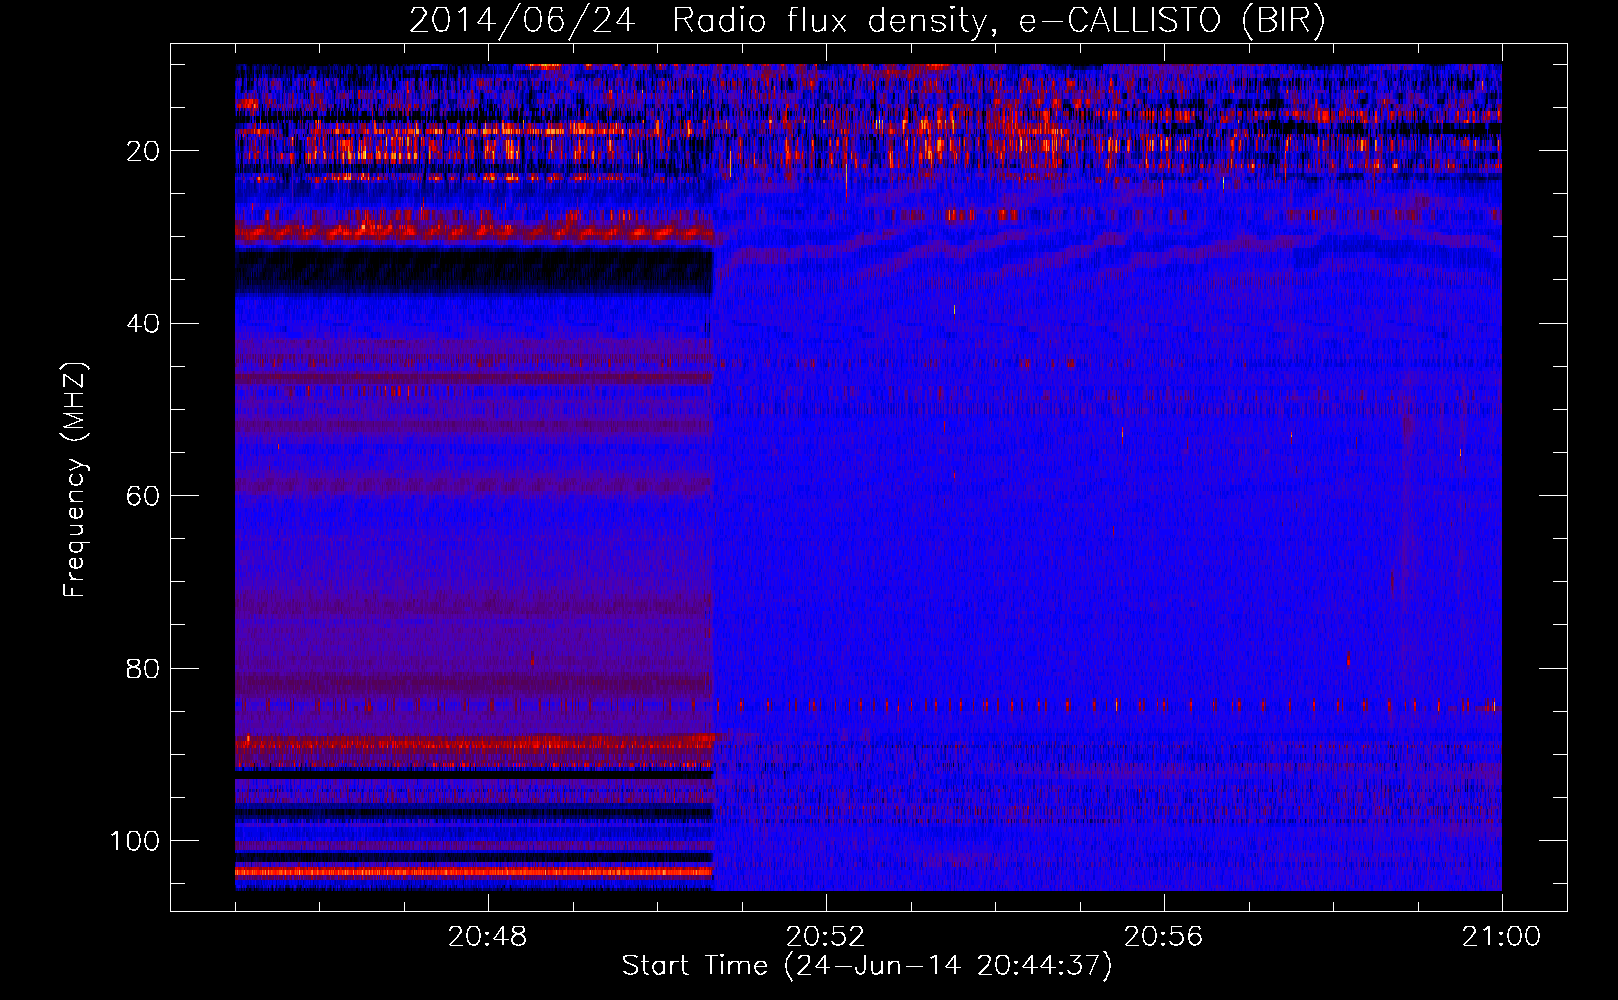Click the 20:52 time tick label
This screenshot has width=1618, height=1000.
click(x=825, y=937)
